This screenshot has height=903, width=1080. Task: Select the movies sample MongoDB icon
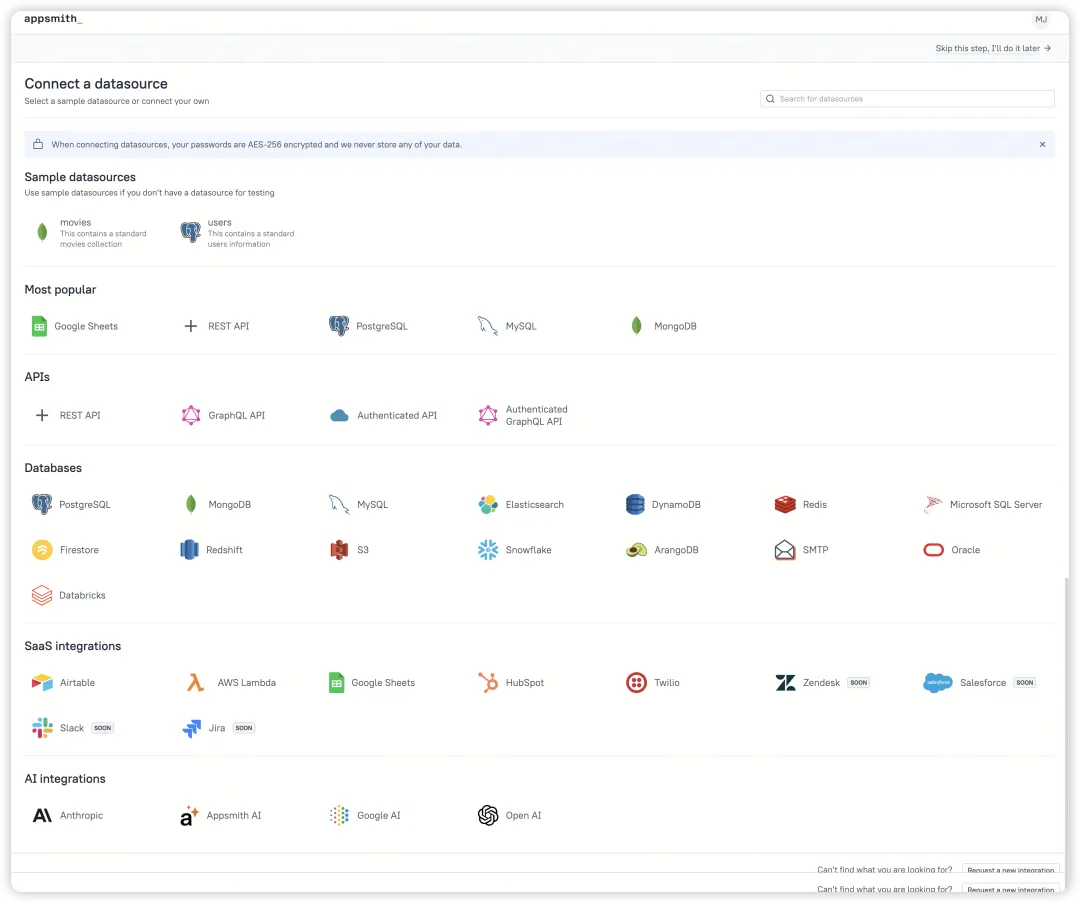[42, 233]
